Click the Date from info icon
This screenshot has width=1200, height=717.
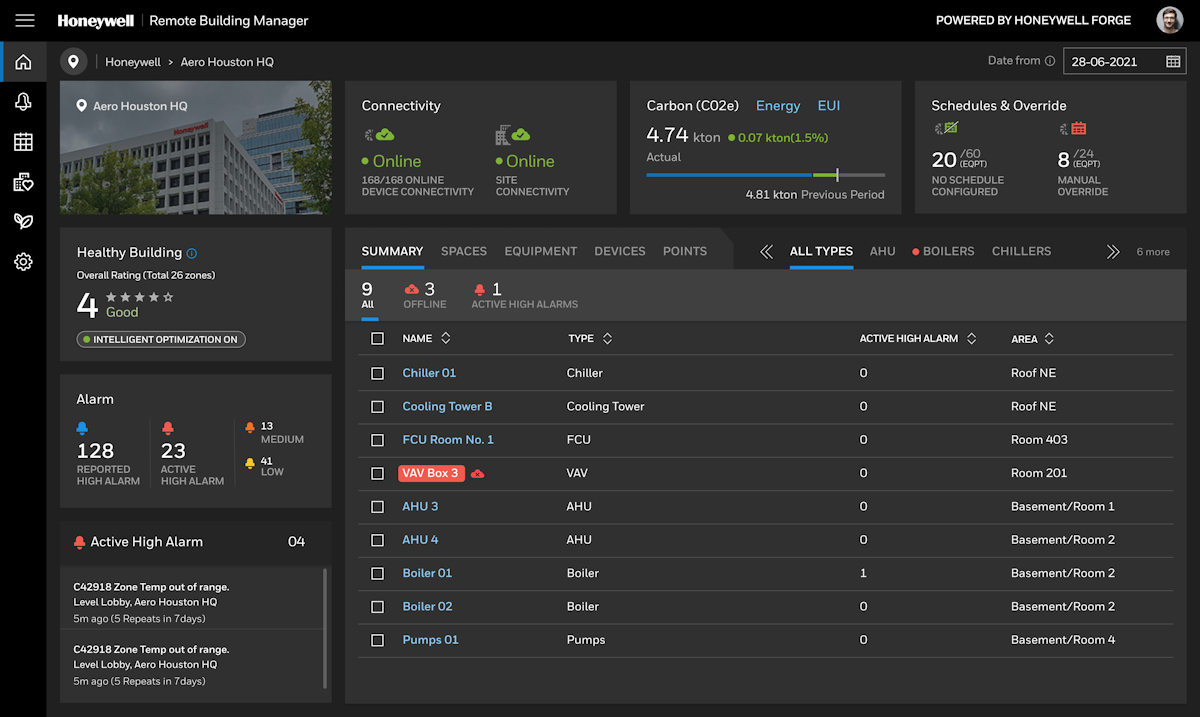[x=1050, y=61]
